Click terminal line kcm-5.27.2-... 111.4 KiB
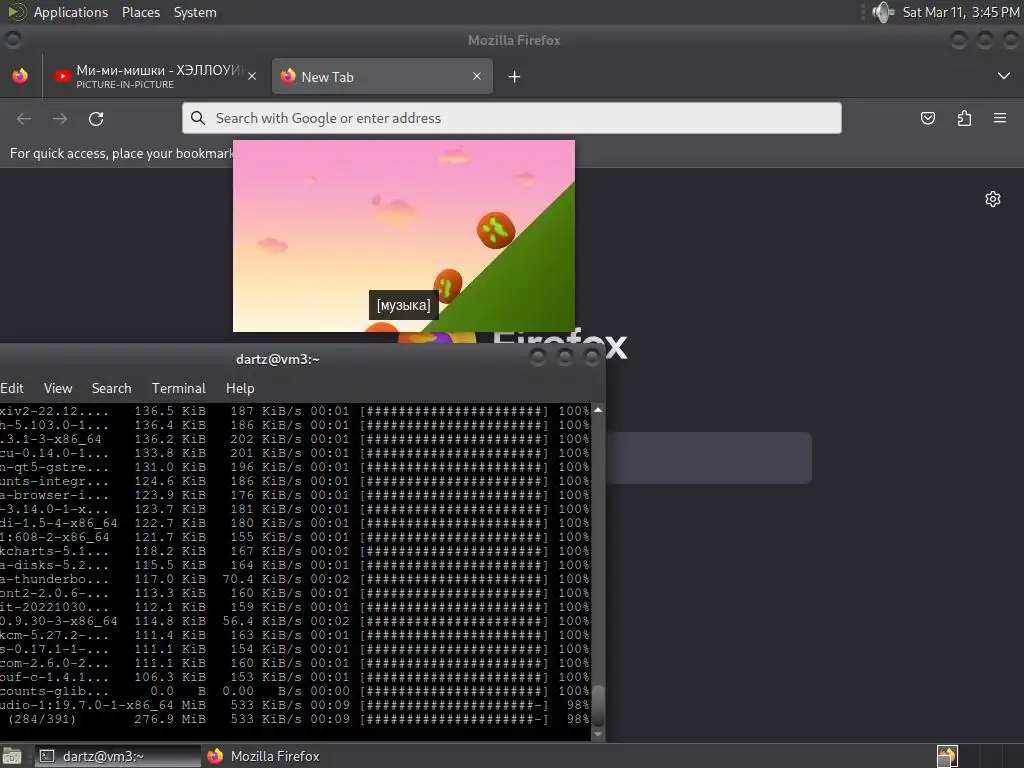Screen dimensions: 1024x768 tap(295, 635)
